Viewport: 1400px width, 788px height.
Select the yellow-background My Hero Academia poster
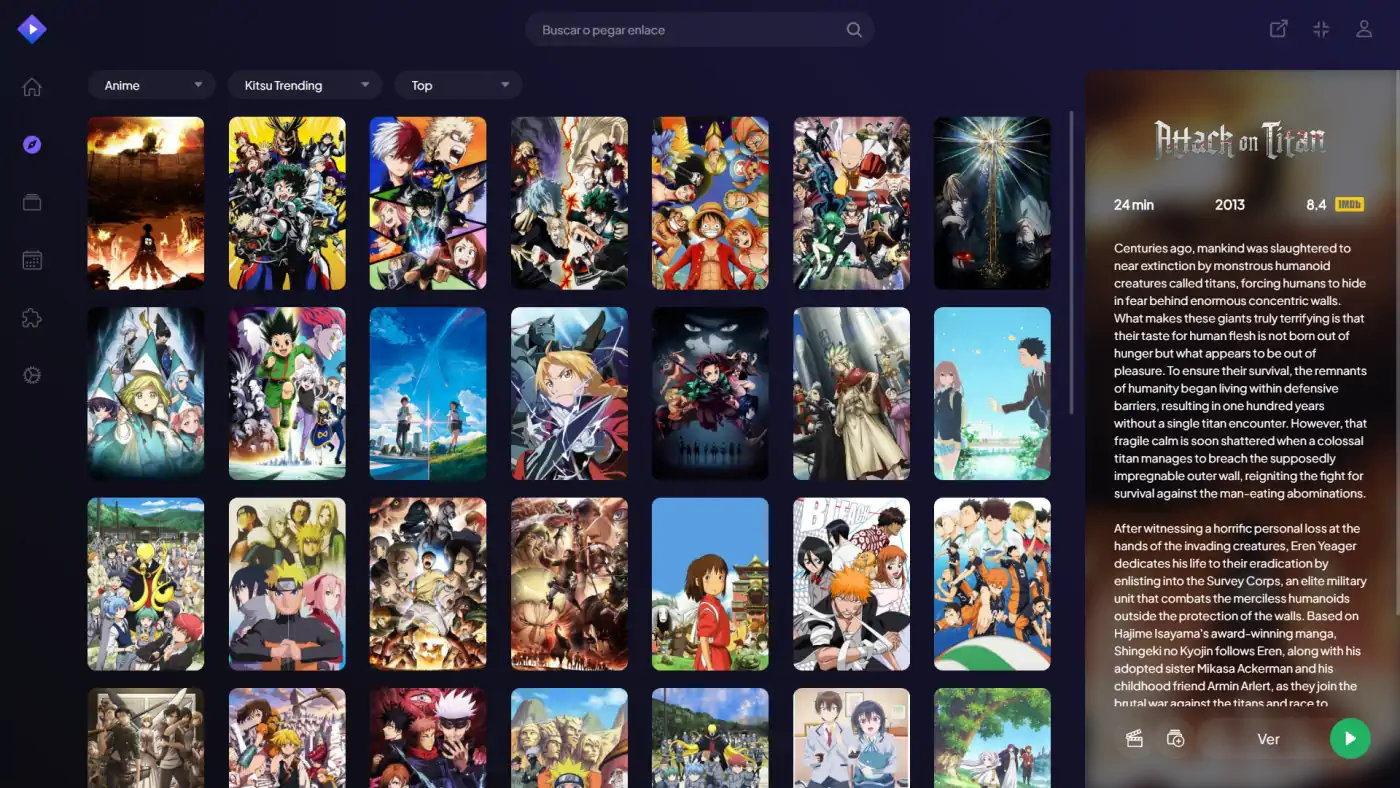point(287,203)
